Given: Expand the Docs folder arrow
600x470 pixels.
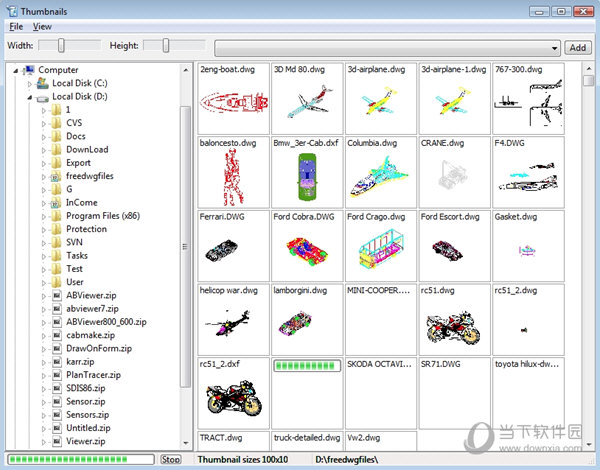Looking at the screenshot, I should point(44,137).
